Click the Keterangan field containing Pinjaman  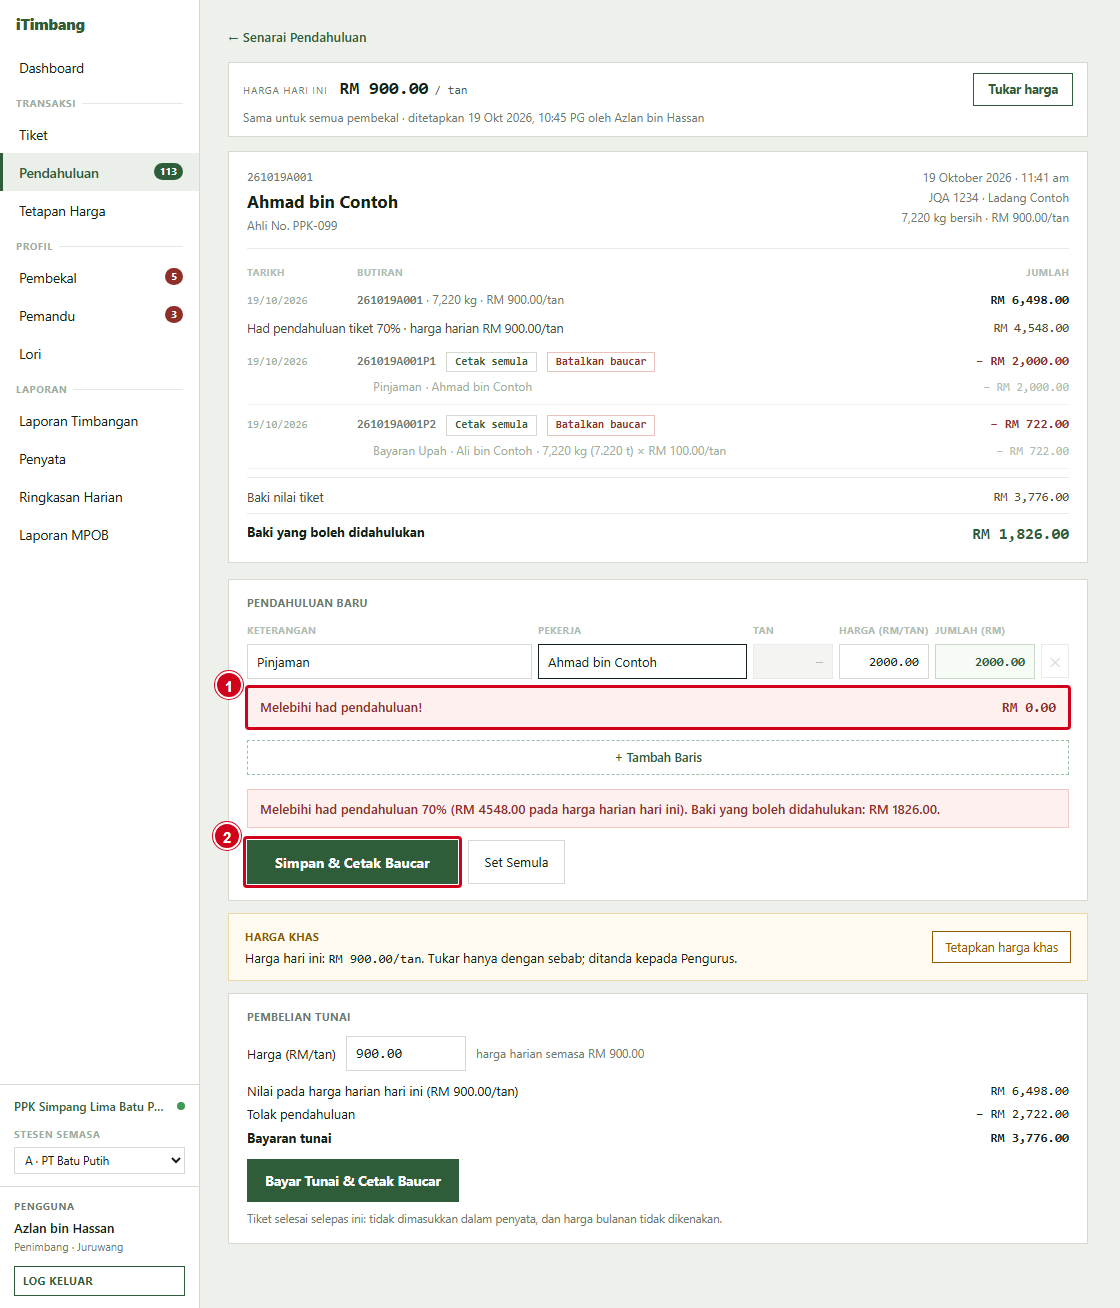[x=389, y=662]
